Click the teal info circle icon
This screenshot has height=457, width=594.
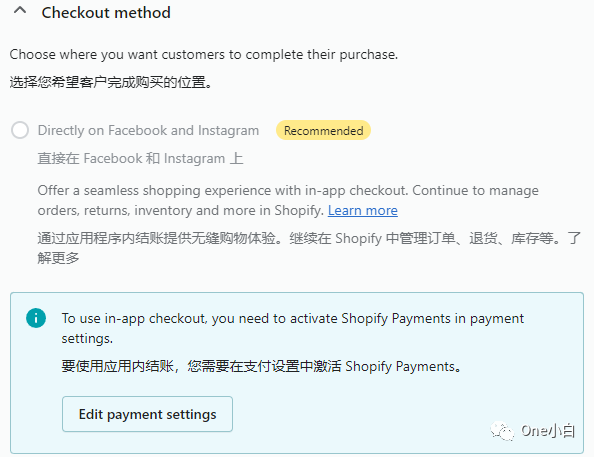[x=36, y=318]
